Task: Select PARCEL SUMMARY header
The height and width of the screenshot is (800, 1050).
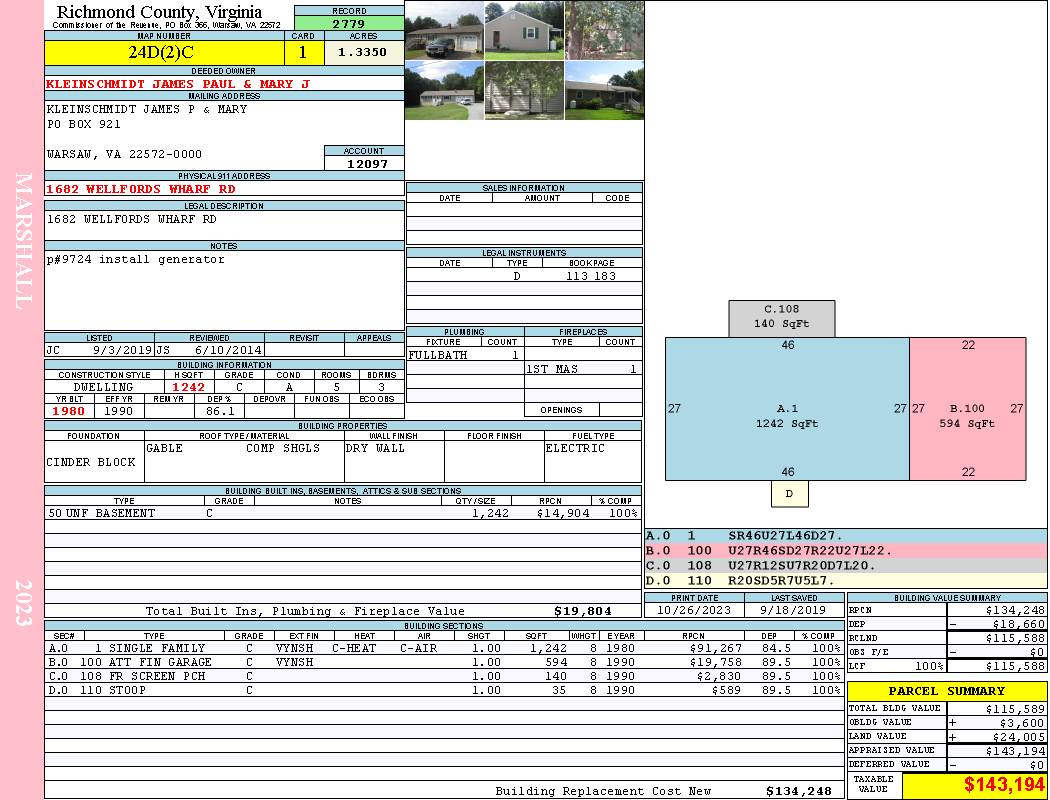Action: coord(946,691)
